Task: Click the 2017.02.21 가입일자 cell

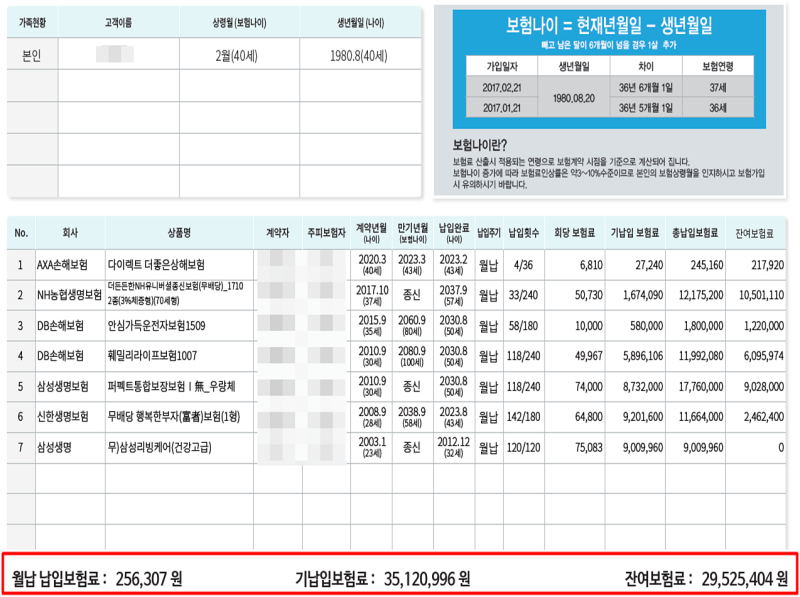Action: pyautogui.click(x=502, y=88)
